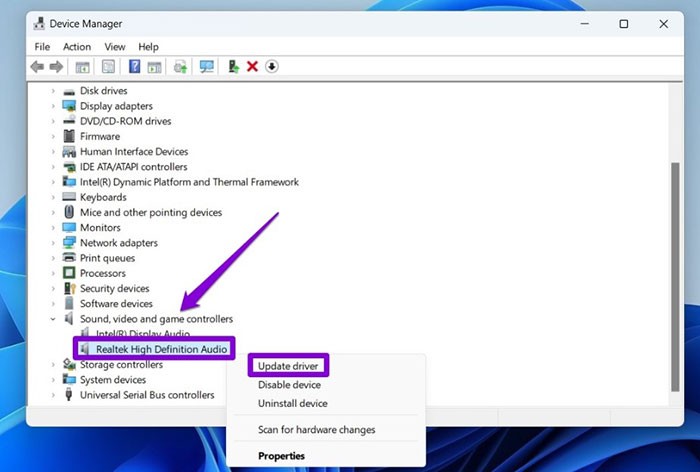The image size is (700, 472).
Task: Choose Update driver from context menu
Action: 288,367
